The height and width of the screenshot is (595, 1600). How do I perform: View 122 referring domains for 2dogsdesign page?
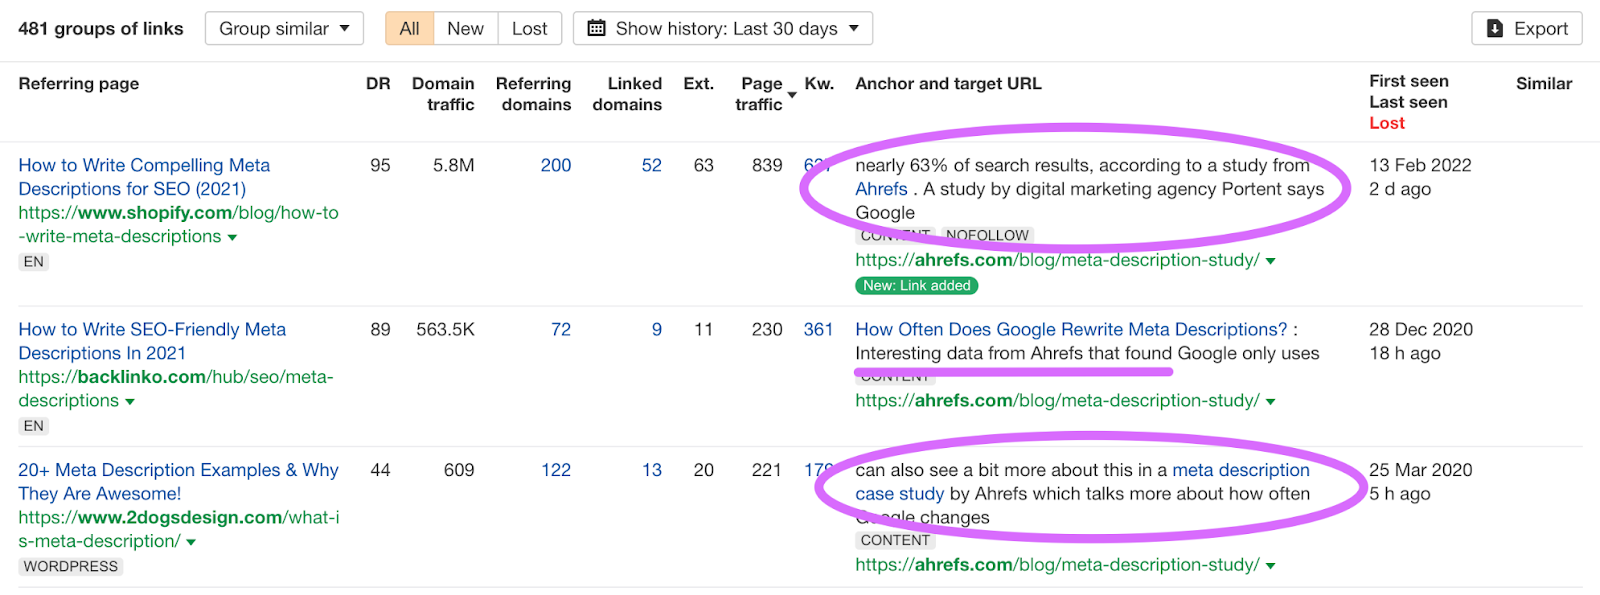coord(556,470)
